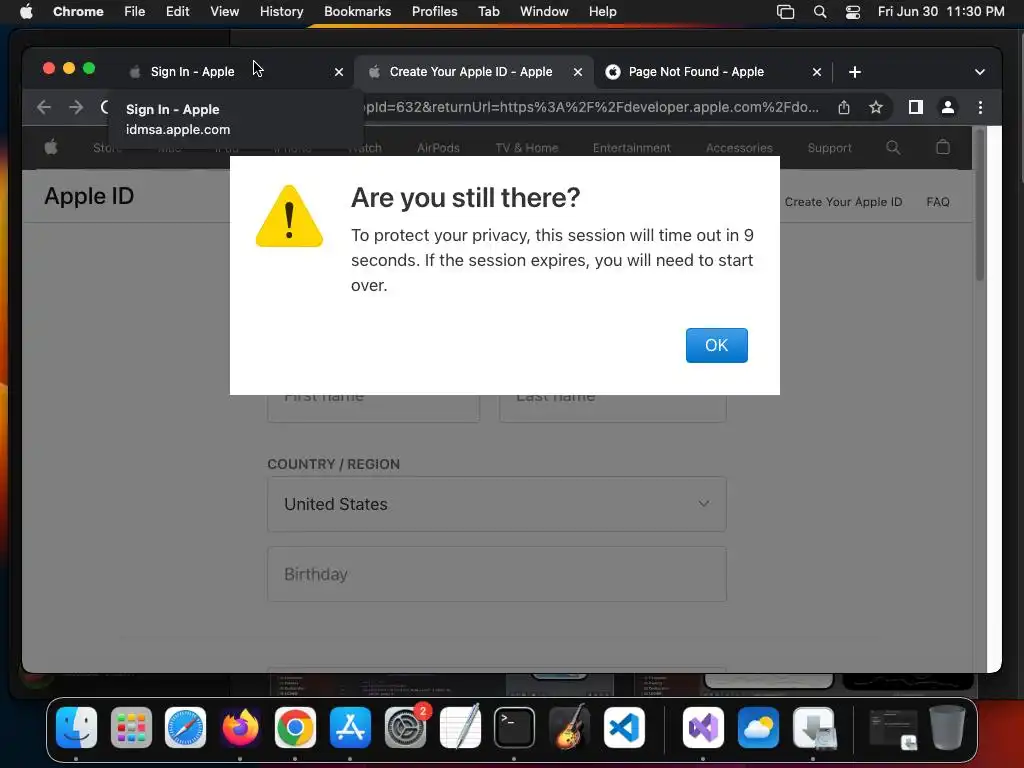Viewport: 1024px width, 768px height.
Task: Open Google Chrome from the Dock
Action: pyautogui.click(x=295, y=728)
